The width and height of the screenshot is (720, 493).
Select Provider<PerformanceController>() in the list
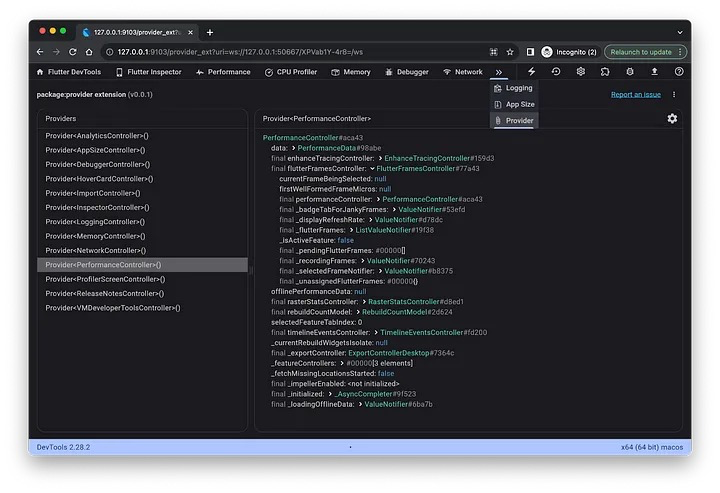point(142,265)
